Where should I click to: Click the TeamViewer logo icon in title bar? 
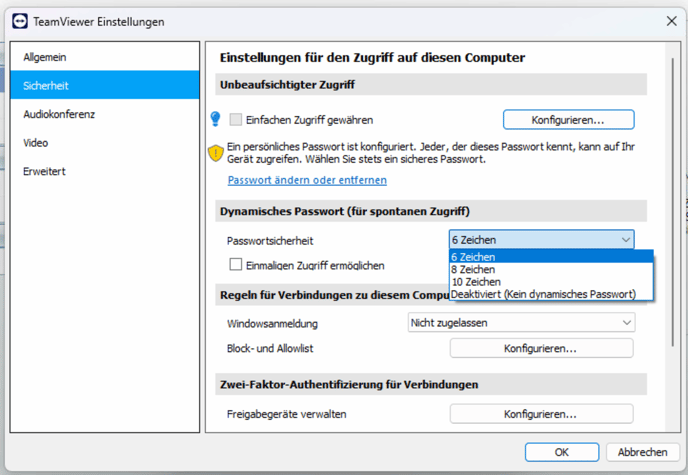tap(21, 21)
